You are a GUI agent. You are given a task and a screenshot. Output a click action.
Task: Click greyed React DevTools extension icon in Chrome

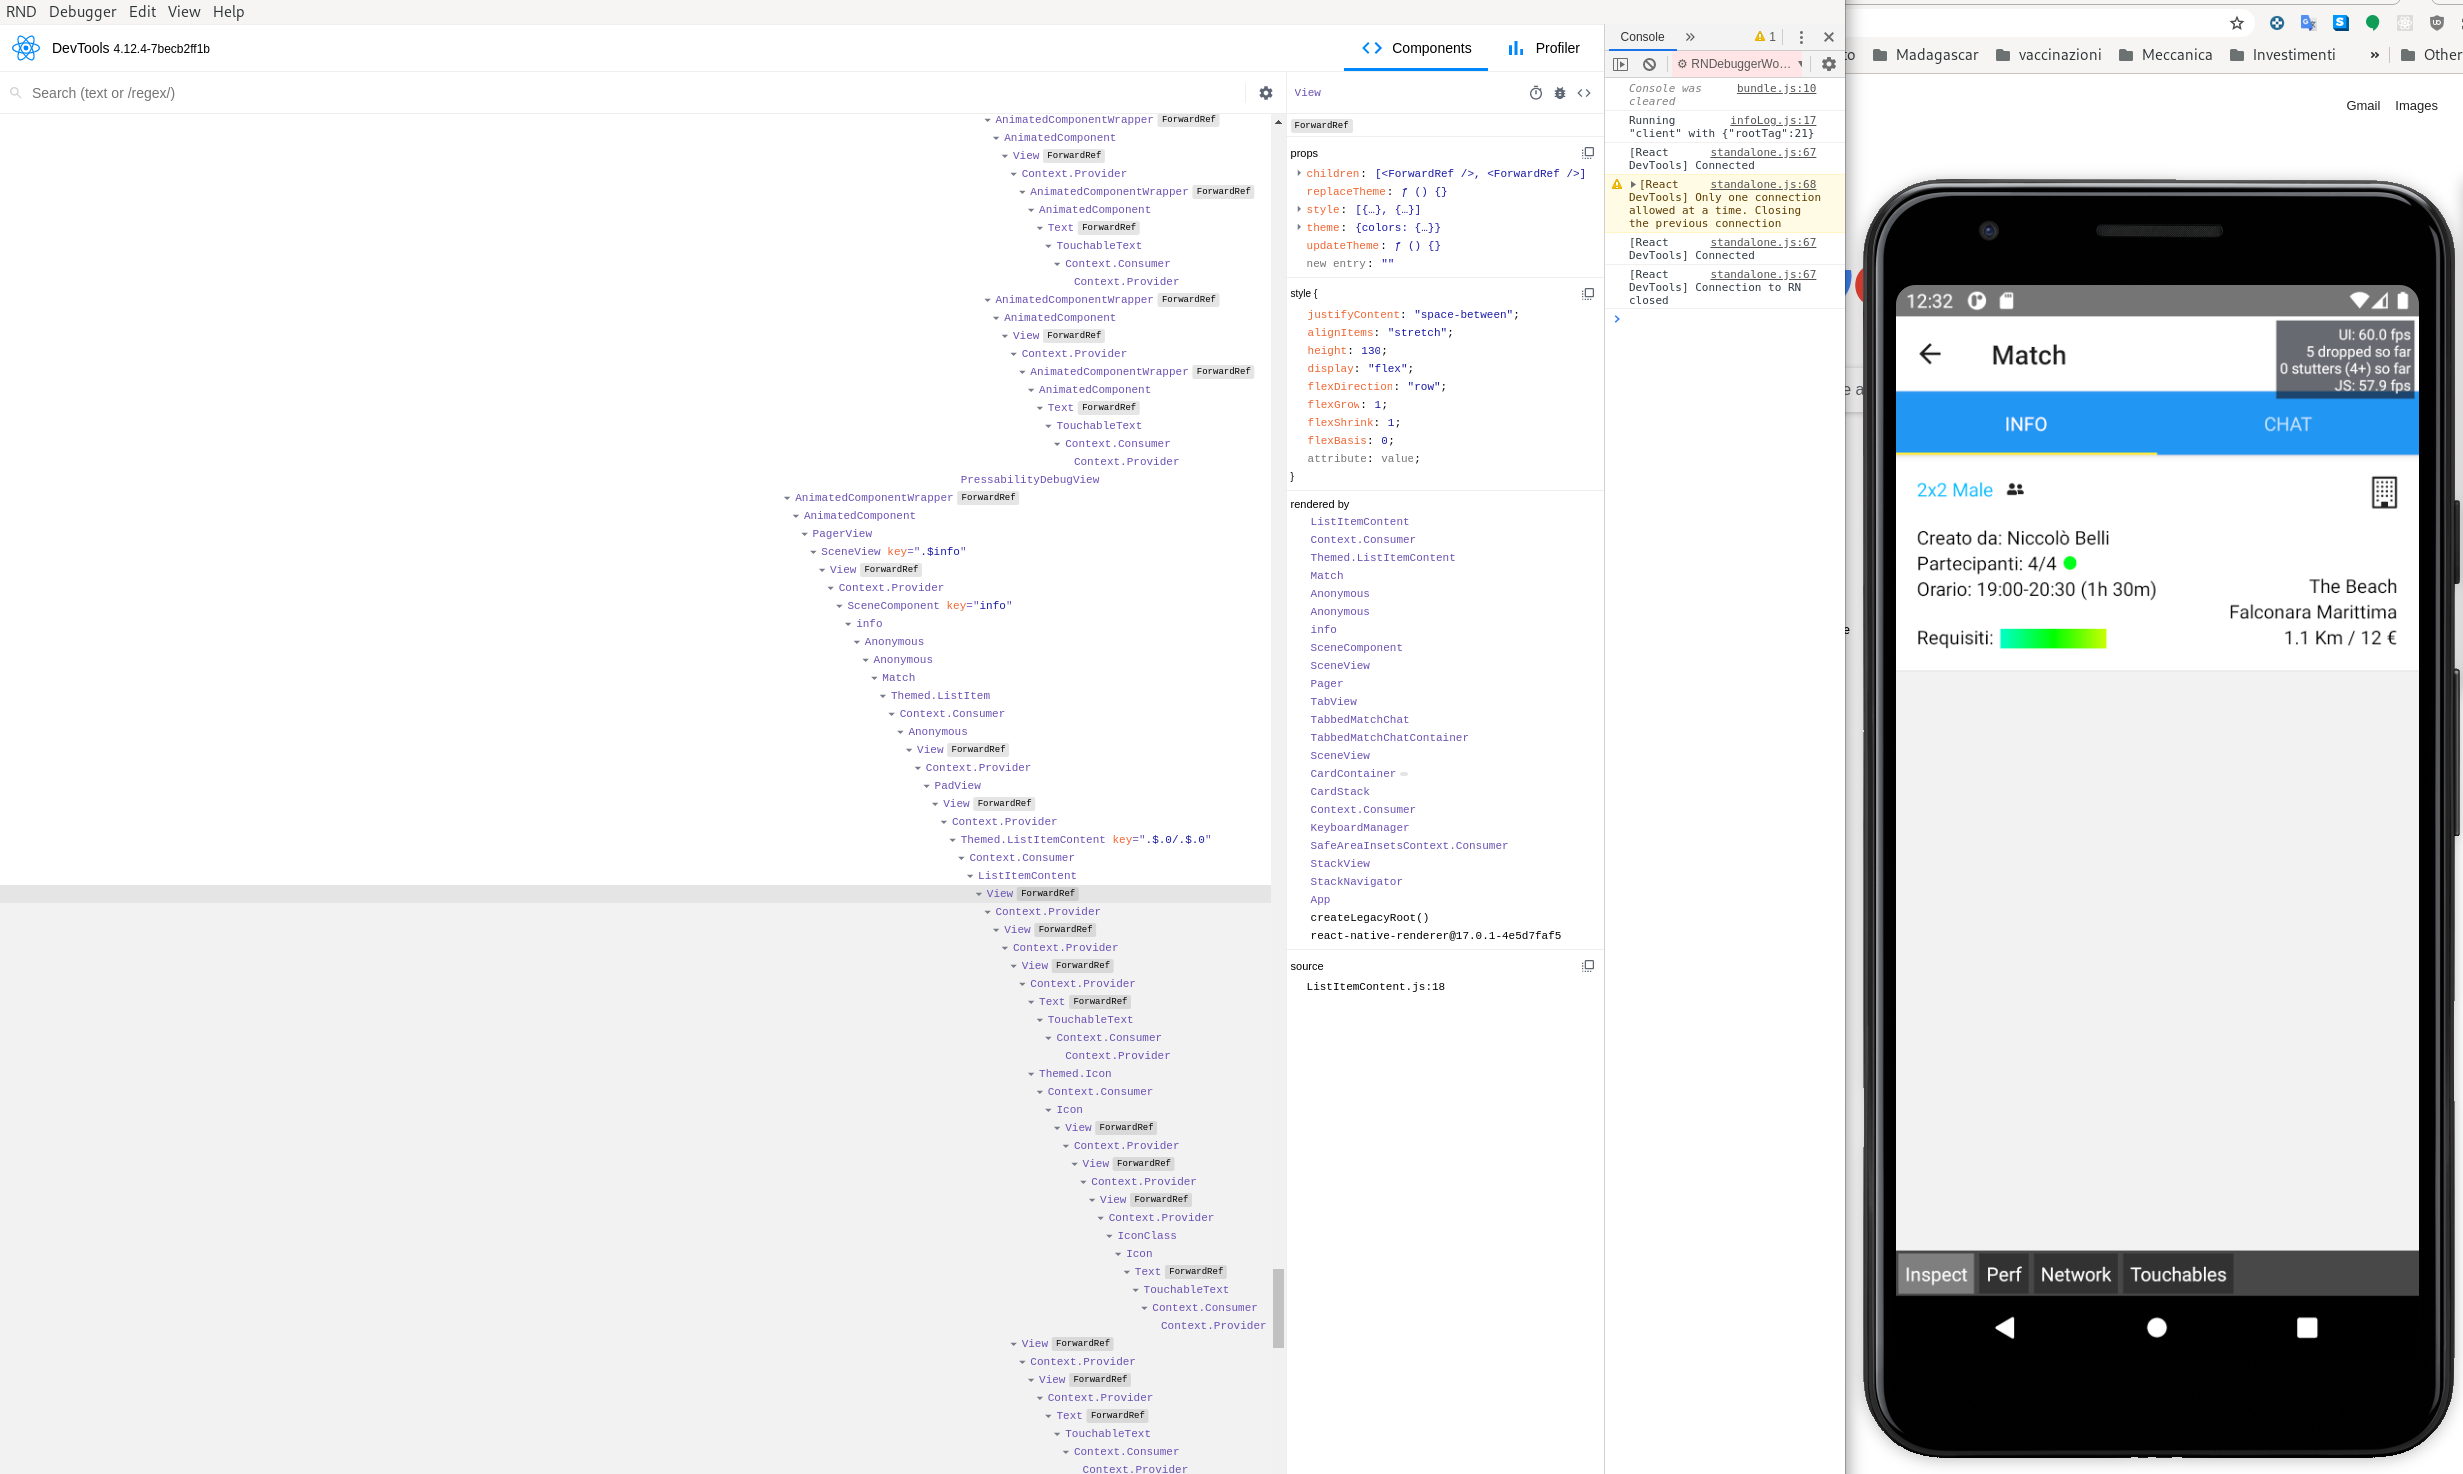(x=2405, y=23)
